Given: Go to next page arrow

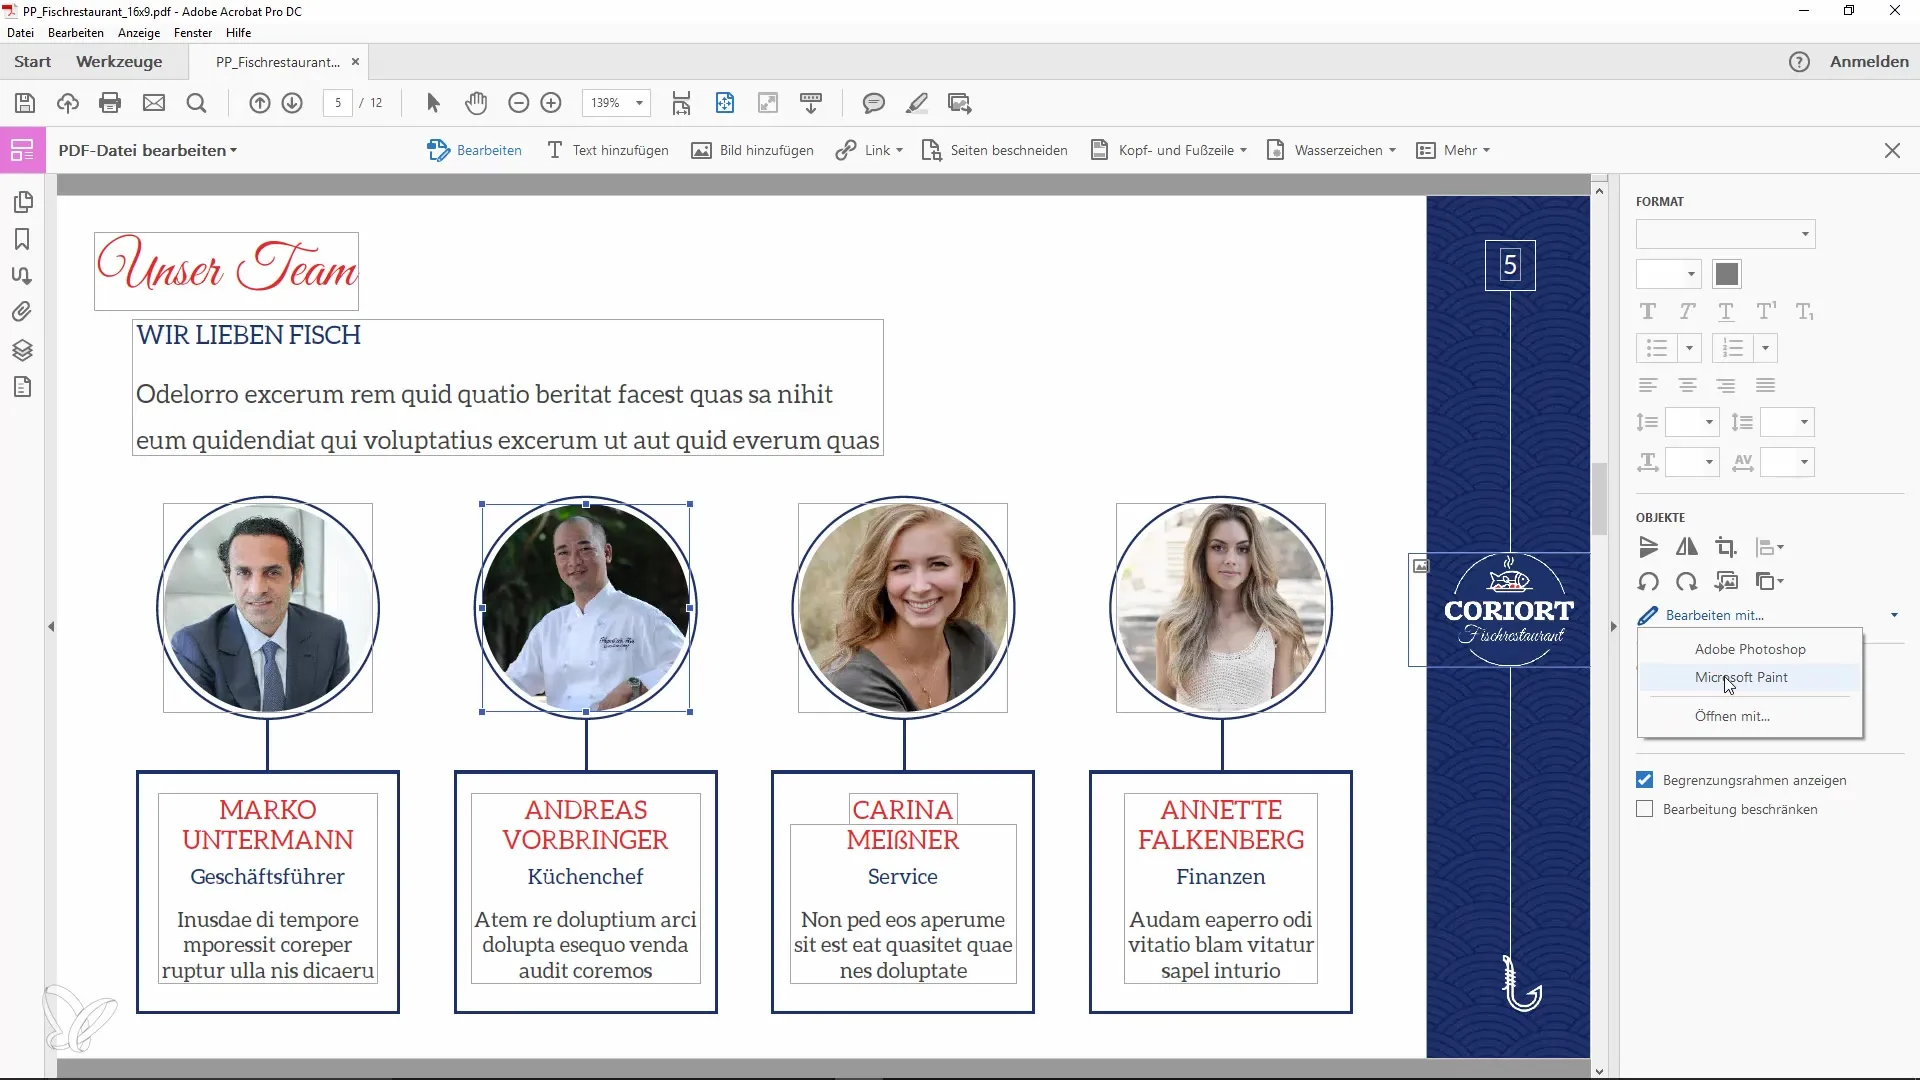Looking at the screenshot, I should pos(292,103).
